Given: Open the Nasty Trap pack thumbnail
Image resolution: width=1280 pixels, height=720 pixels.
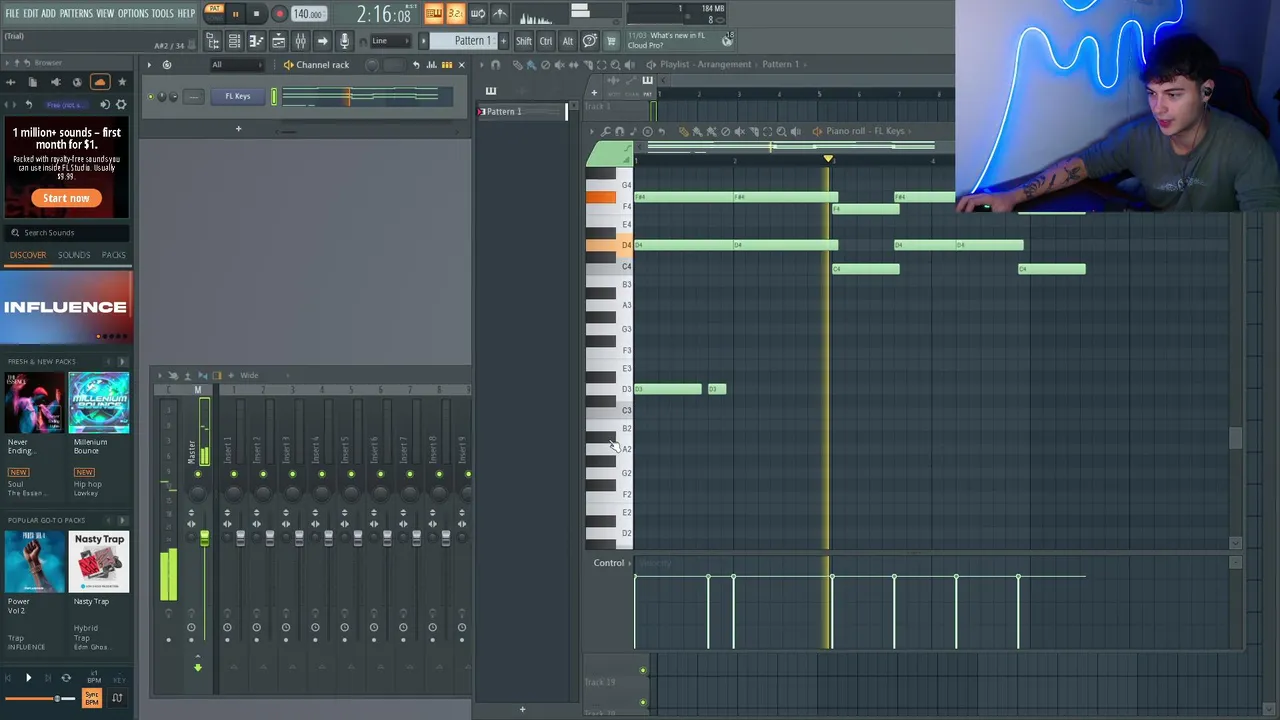Looking at the screenshot, I should (98, 562).
